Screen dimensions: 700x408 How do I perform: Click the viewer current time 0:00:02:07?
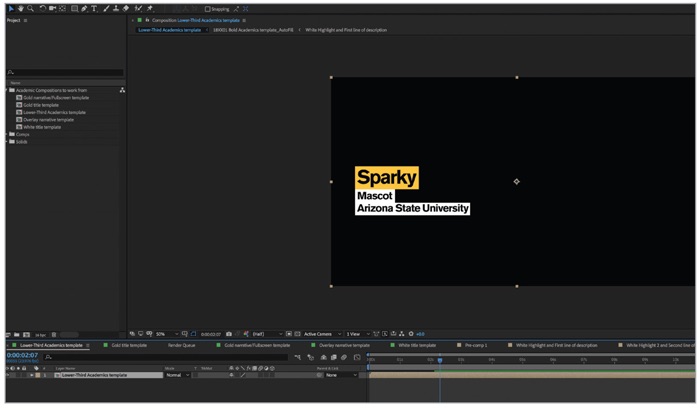point(210,334)
